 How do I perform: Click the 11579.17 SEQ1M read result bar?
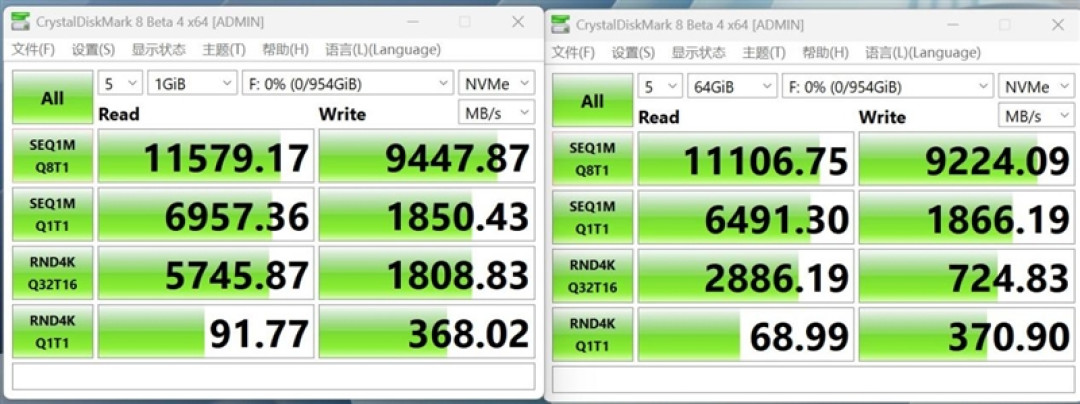click(206, 156)
